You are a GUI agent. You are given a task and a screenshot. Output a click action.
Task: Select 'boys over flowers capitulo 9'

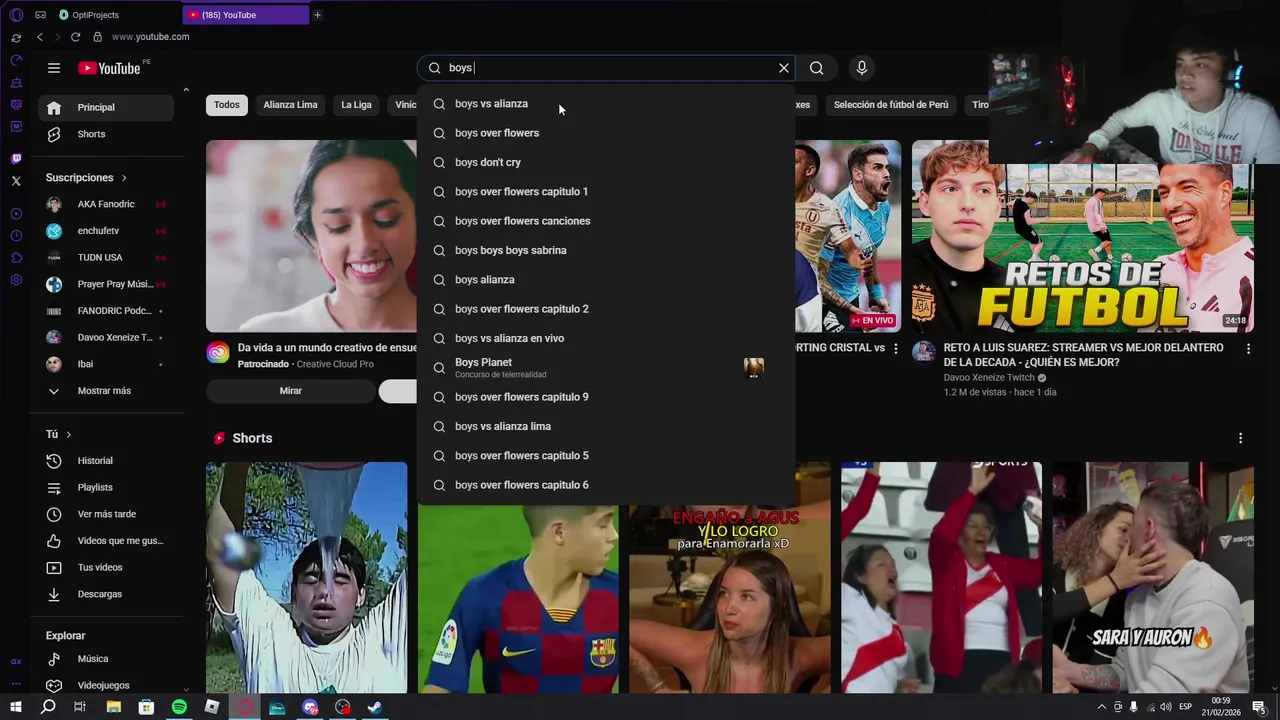(x=606, y=397)
